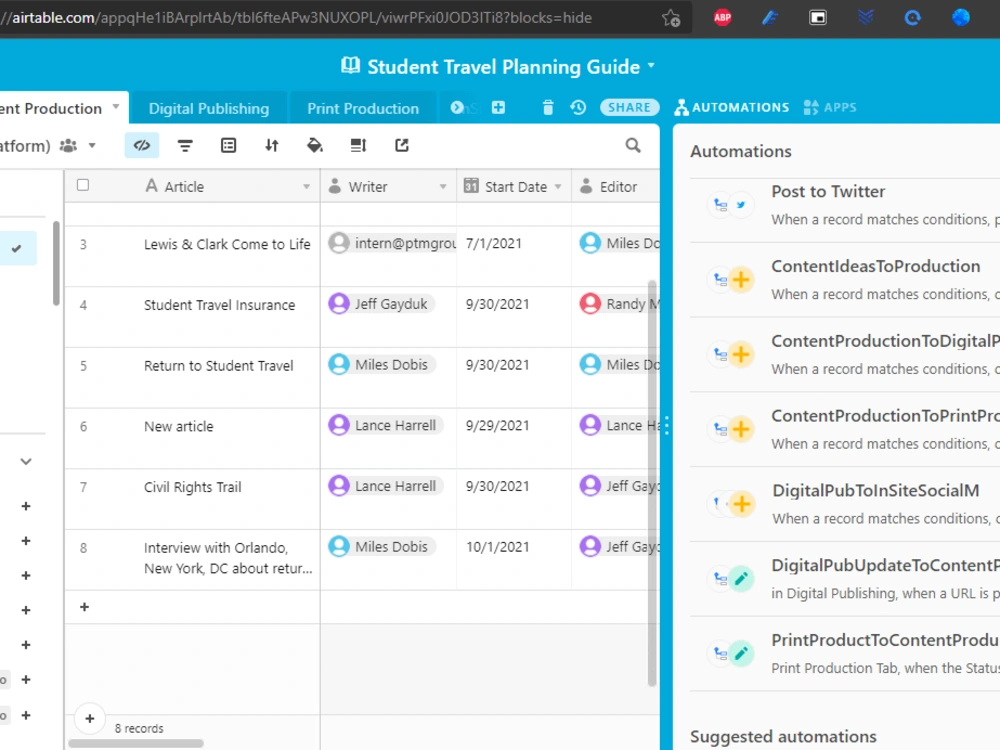This screenshot has width=1000, height=750.
Task: Open the sort records icon
Action: [x=272, y=145]
